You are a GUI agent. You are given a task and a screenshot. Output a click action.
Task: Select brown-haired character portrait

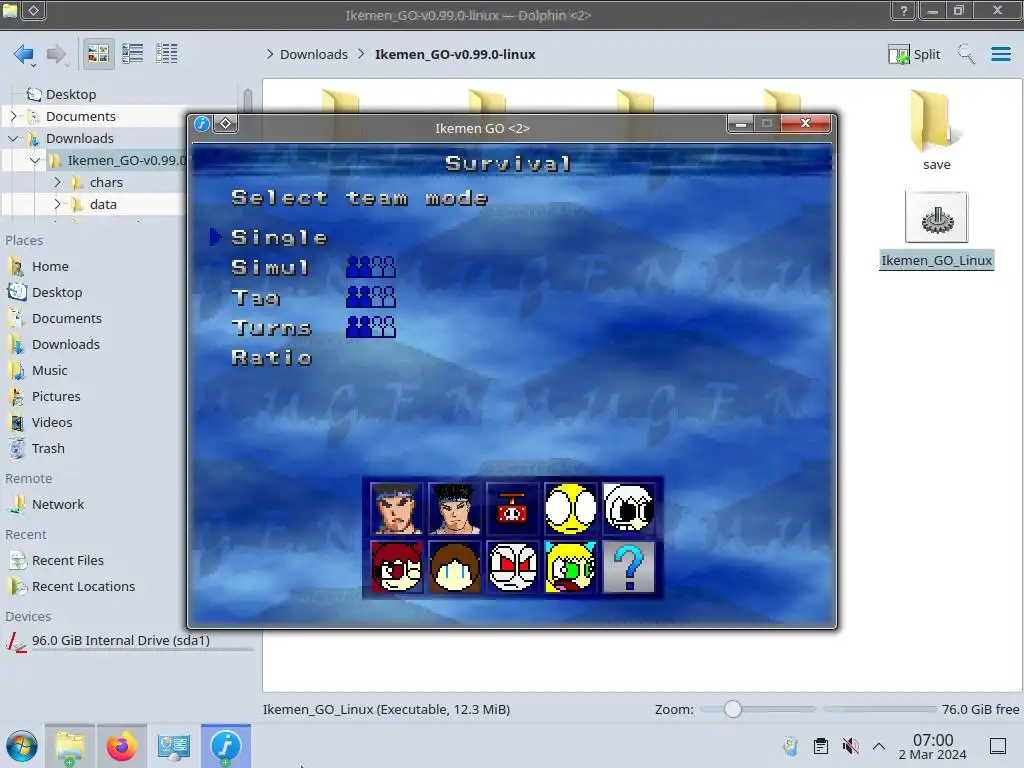click(x=455, y=567)
